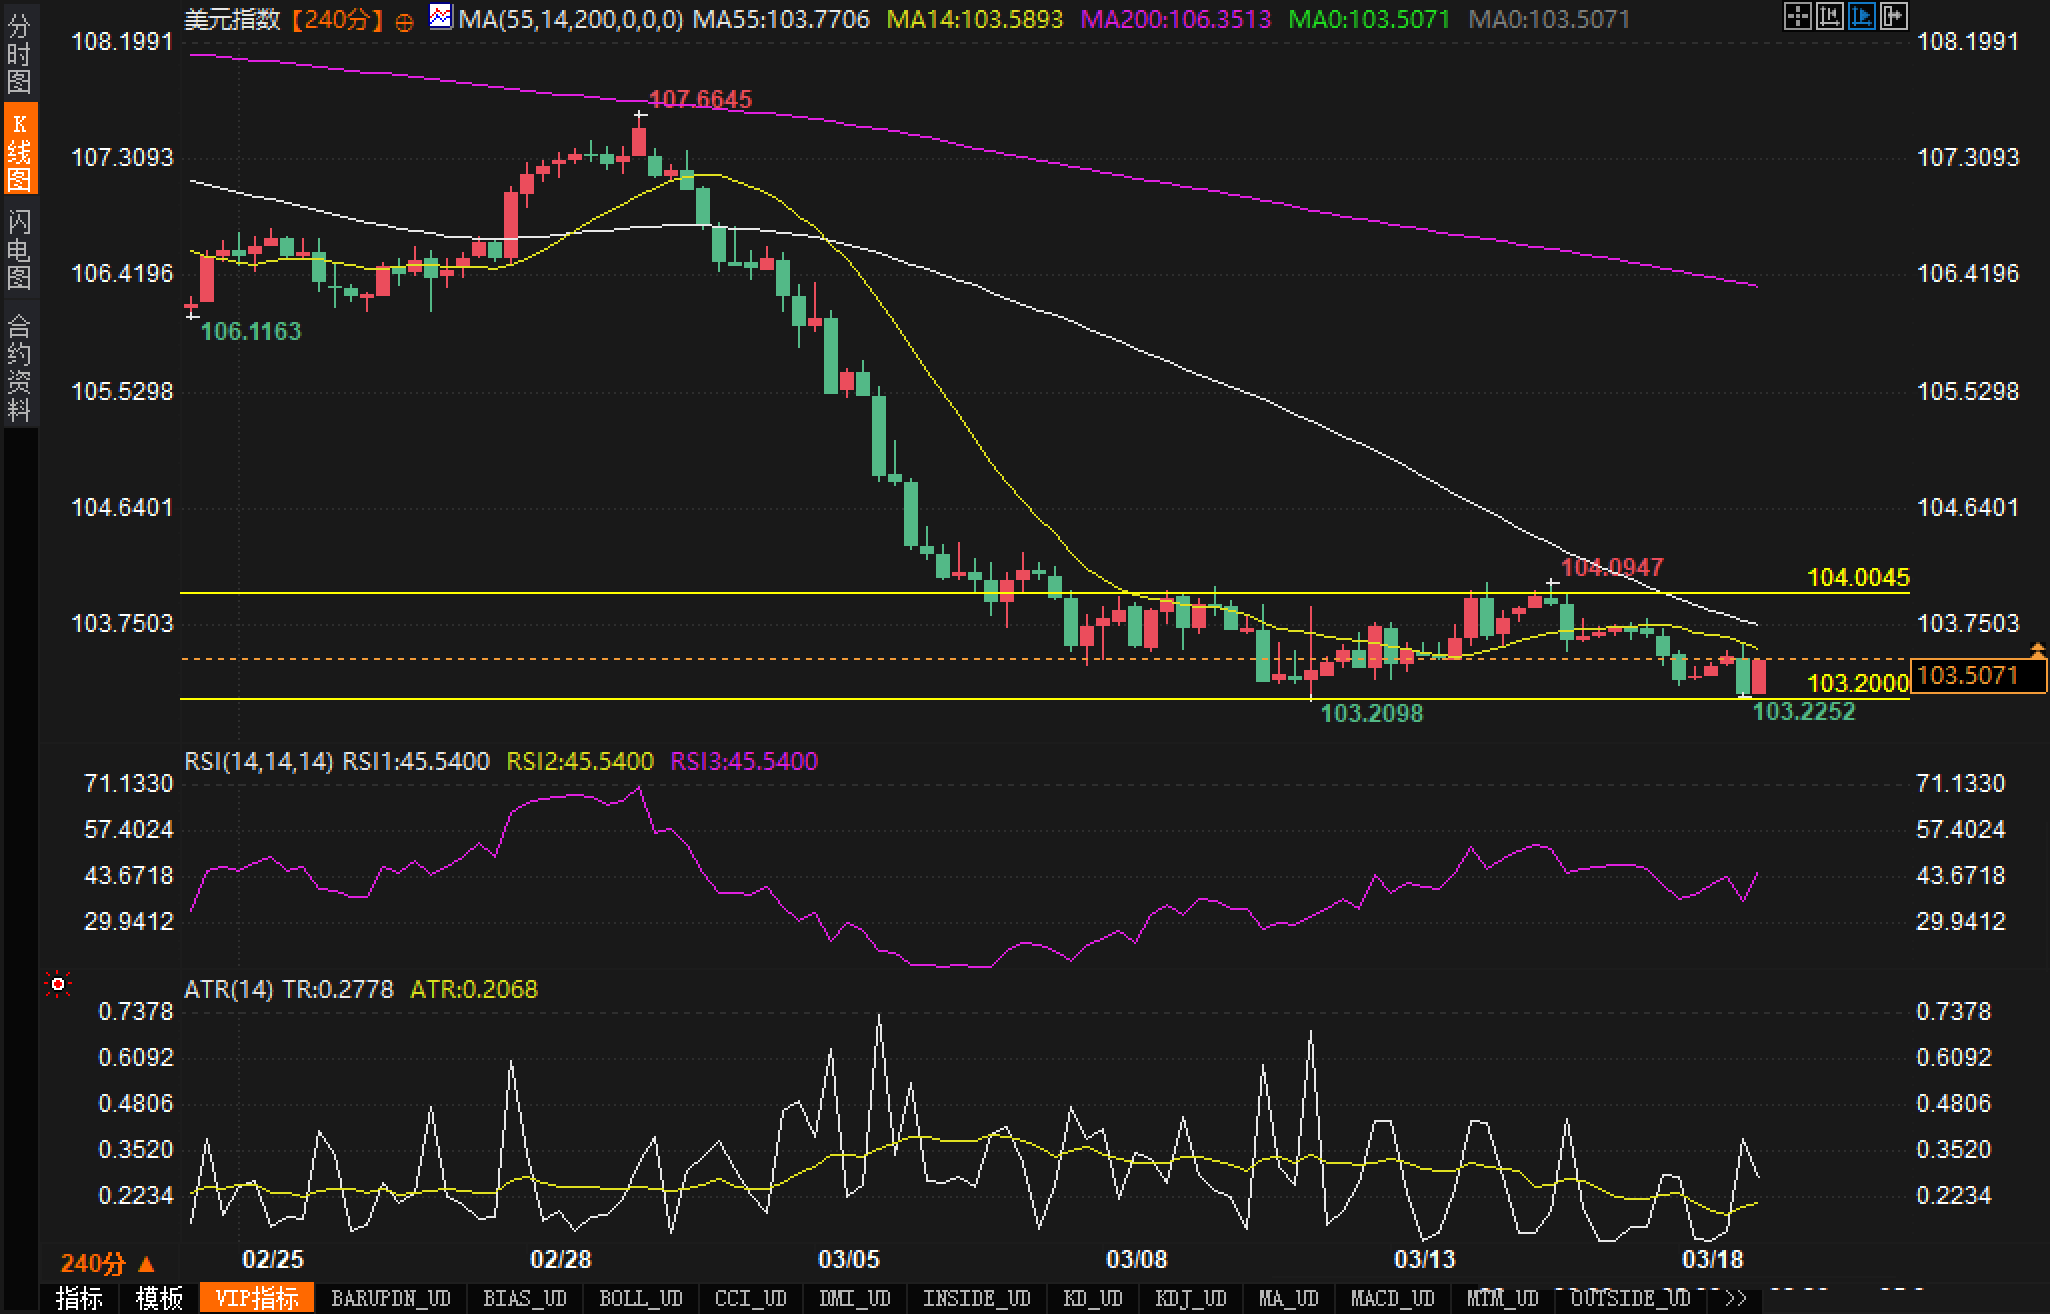
Task: Click the MA55:103.7706 value label
Action: pyautogui.click(x=781, y=19)
